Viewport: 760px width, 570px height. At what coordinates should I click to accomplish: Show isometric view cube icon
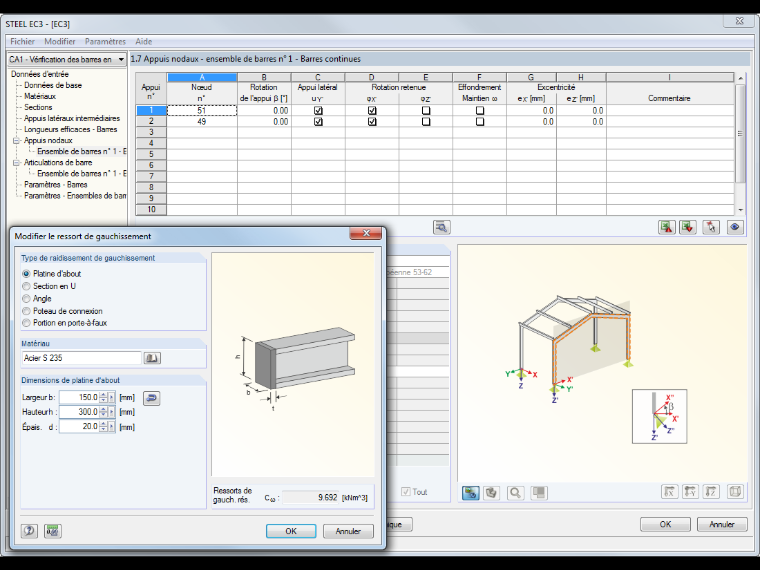click(735, 491)
